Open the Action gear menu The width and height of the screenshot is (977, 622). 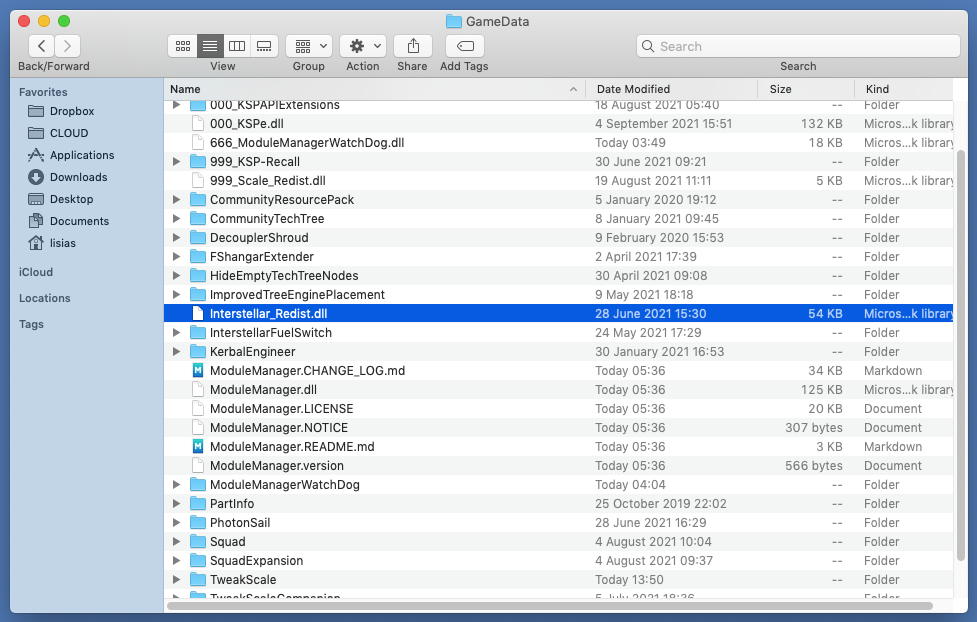click(363, 46)
